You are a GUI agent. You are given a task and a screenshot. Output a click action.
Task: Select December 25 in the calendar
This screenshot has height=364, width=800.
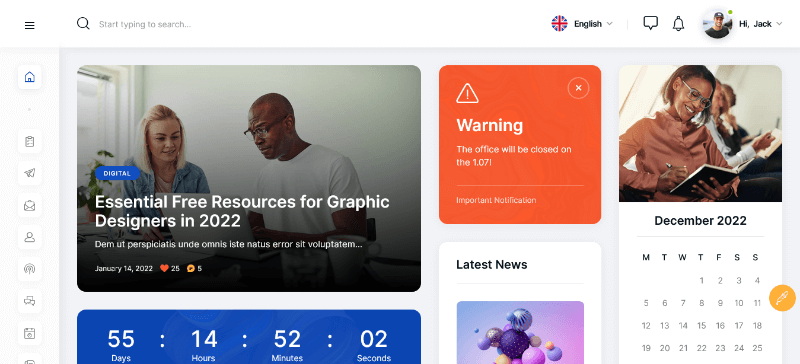757,348
